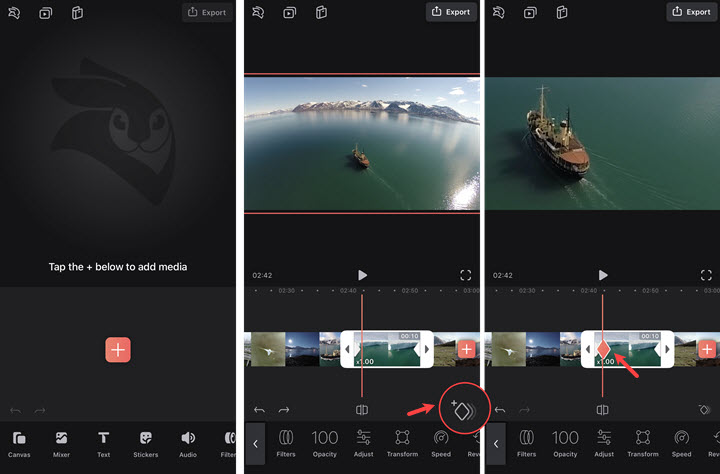Viewport: 720px width, 474px height.
Task: Open projects icon in left panel header
Action: [x=45, y=13]
